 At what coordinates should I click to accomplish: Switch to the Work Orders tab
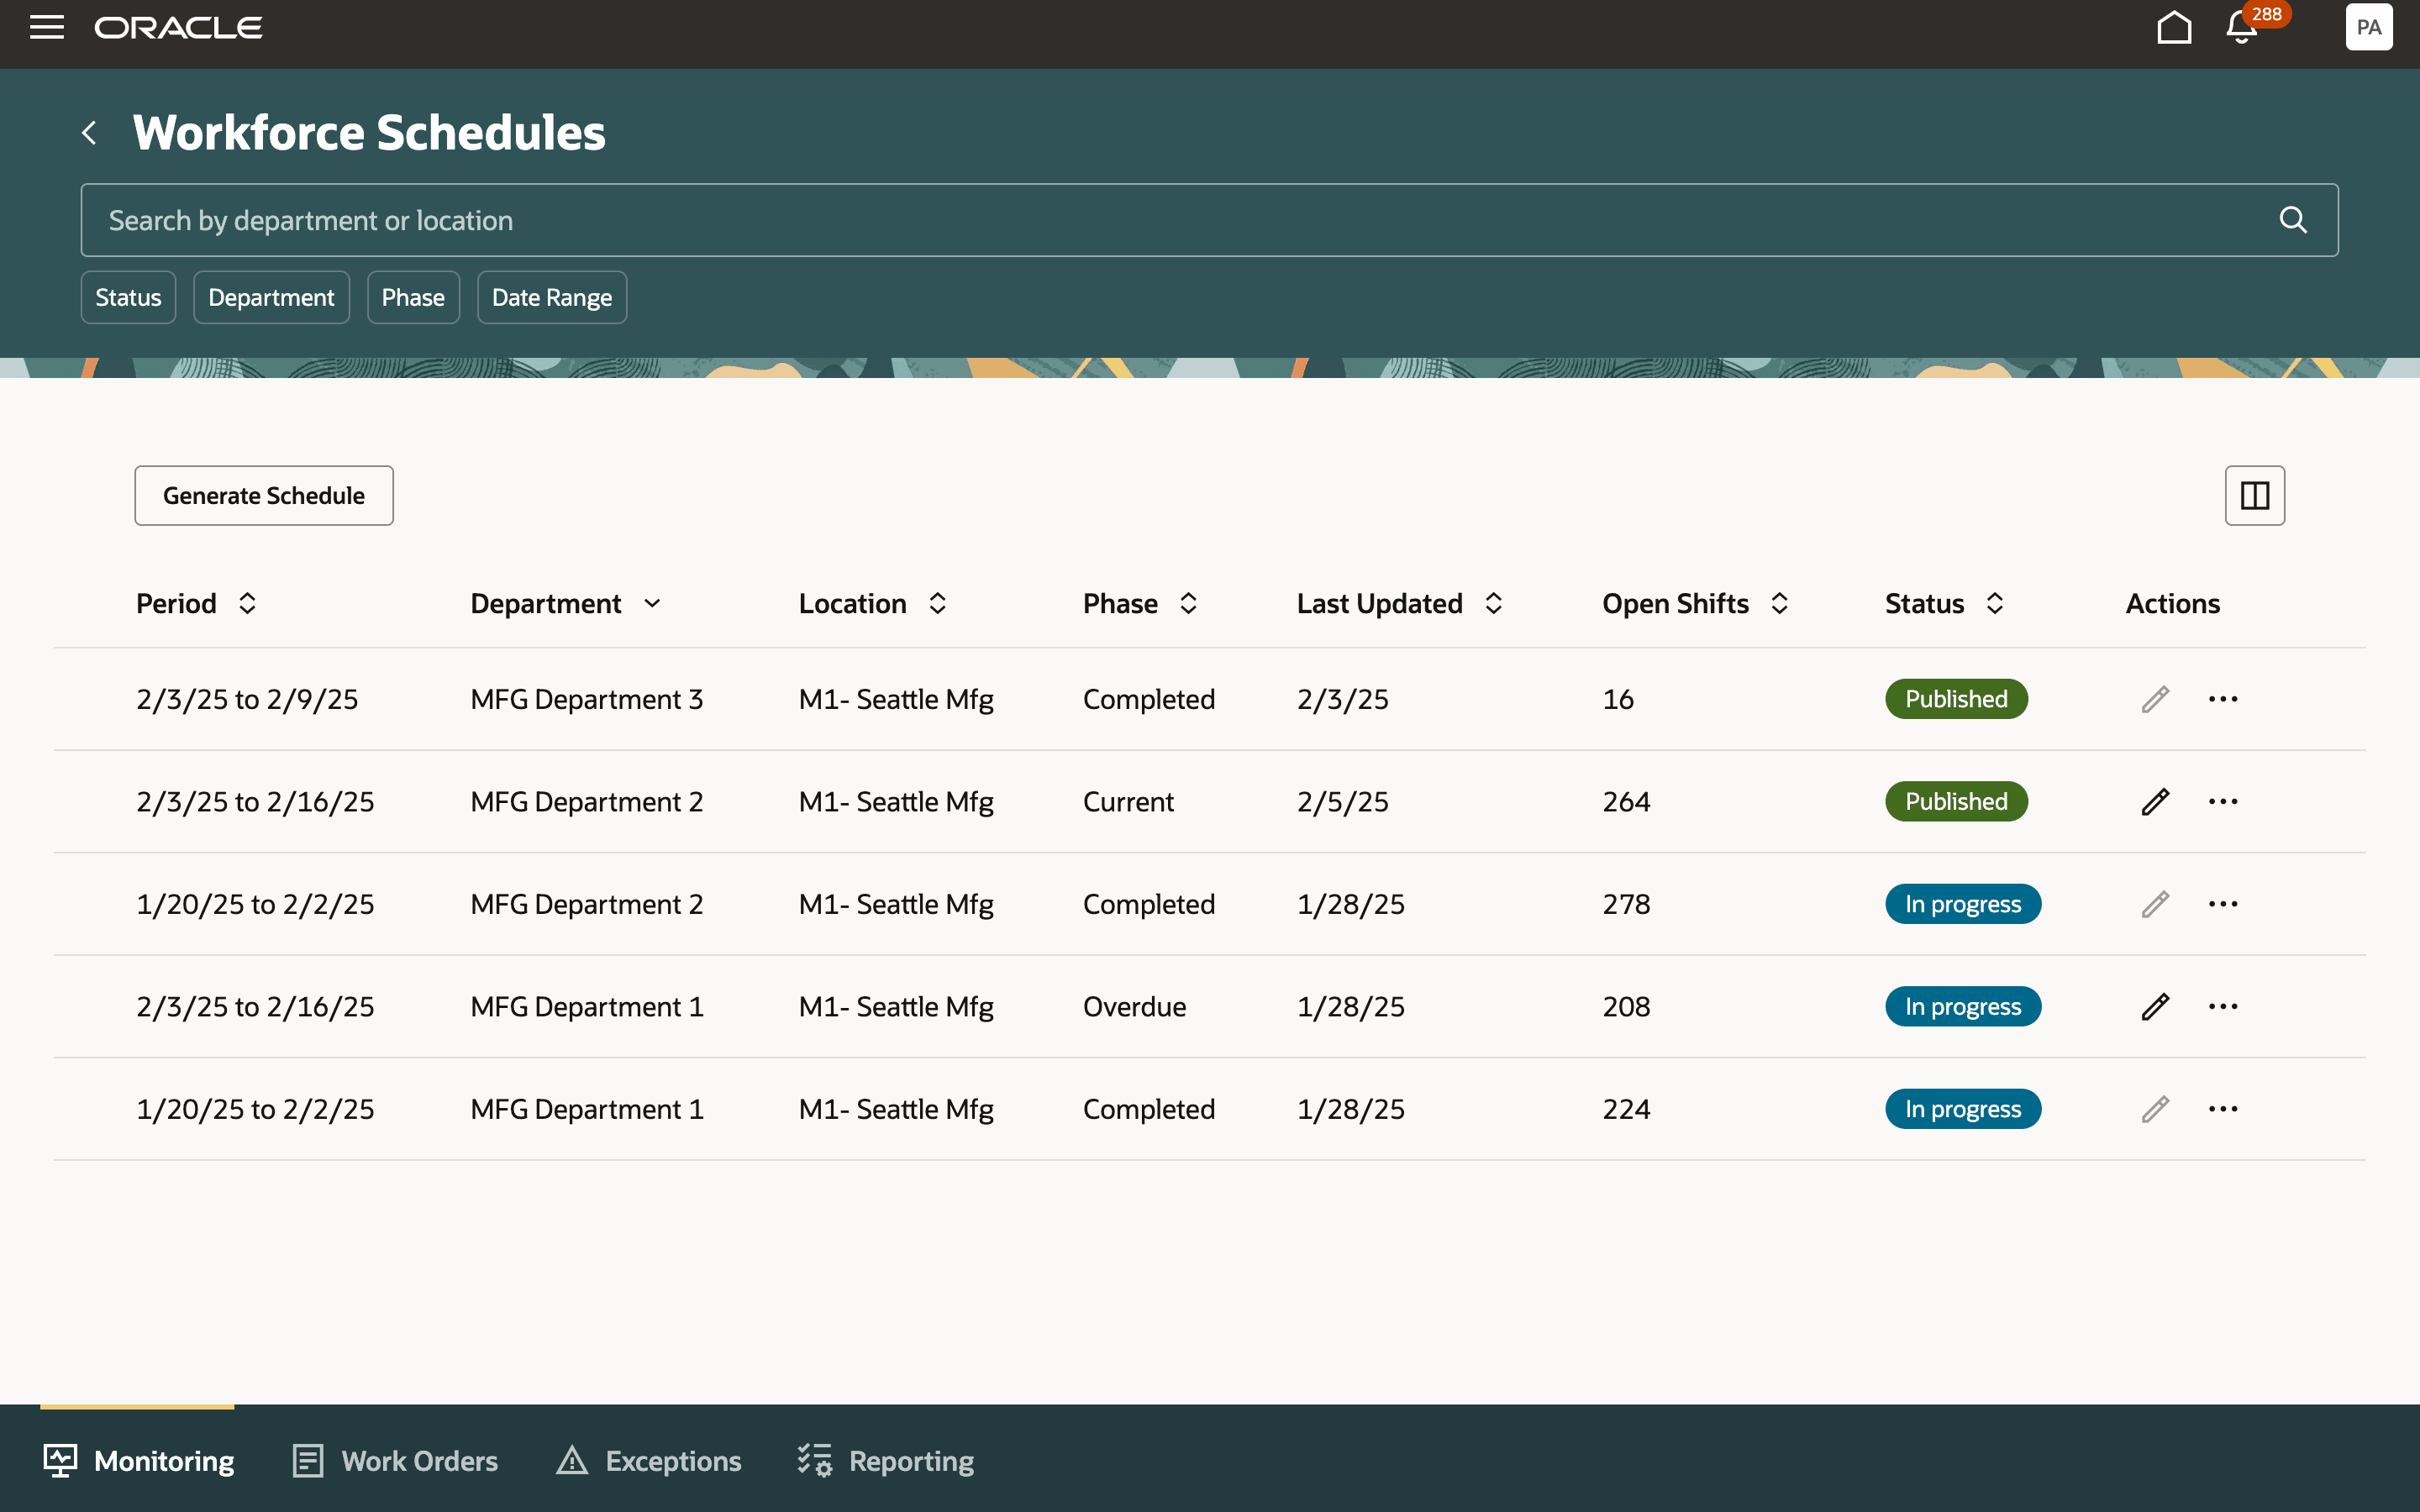pos(395,1461)
